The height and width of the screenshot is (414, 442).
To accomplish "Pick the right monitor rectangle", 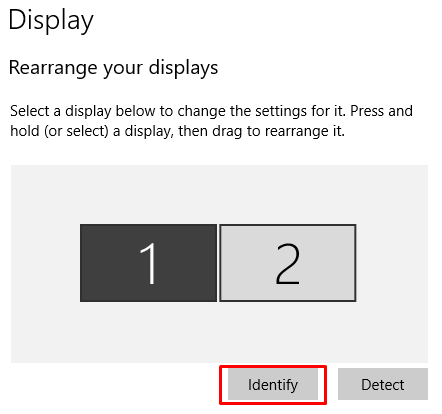I will [x=288, y=263].
